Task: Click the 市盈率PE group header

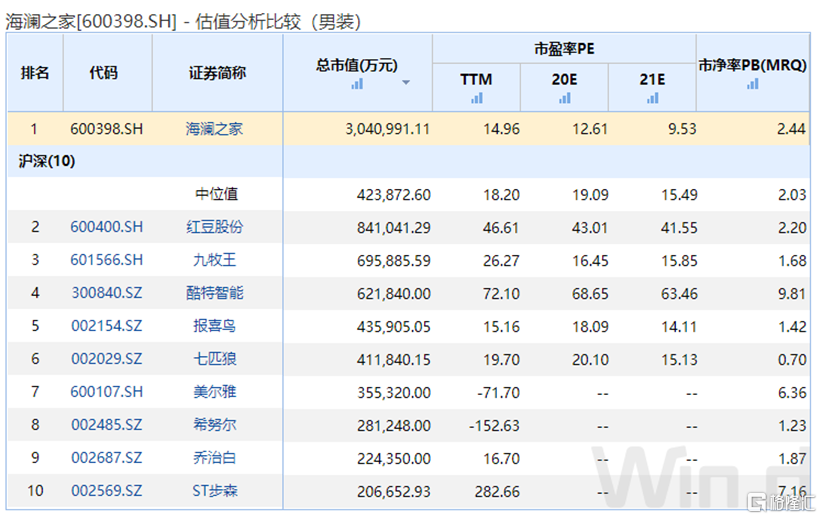Action: [564, 49]
